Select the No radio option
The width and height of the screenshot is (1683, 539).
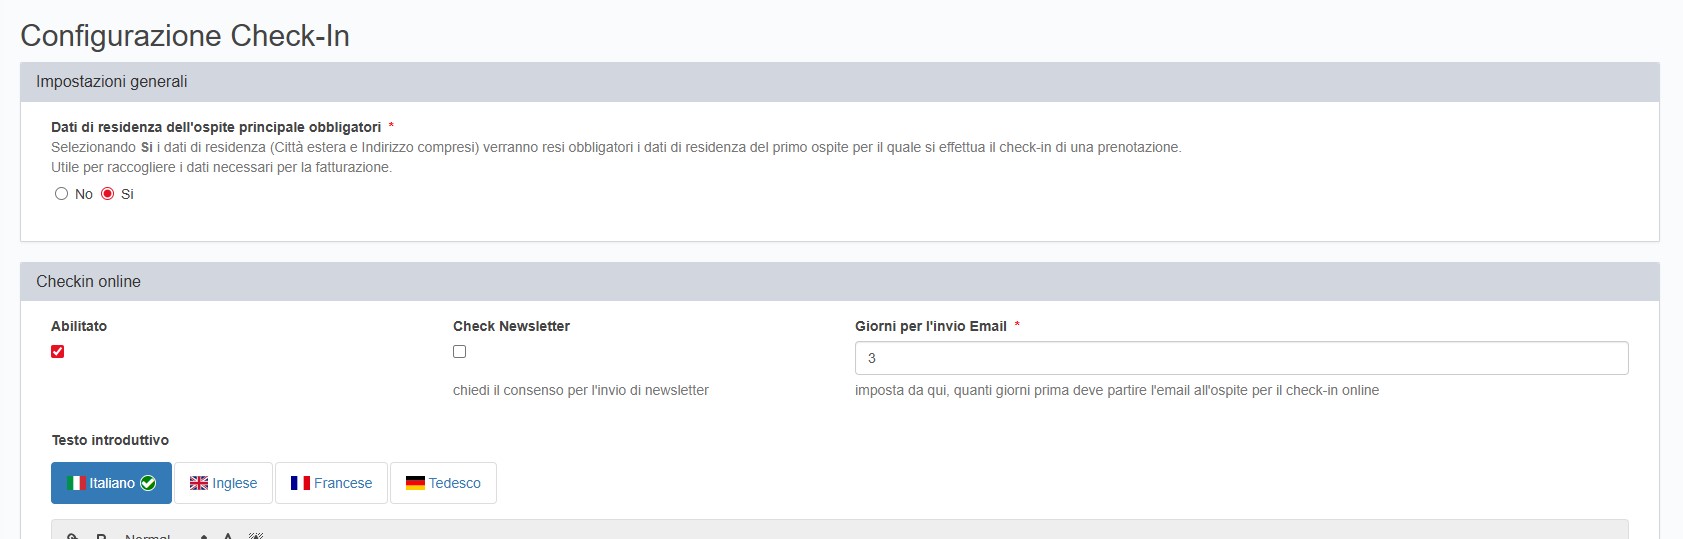62,194
